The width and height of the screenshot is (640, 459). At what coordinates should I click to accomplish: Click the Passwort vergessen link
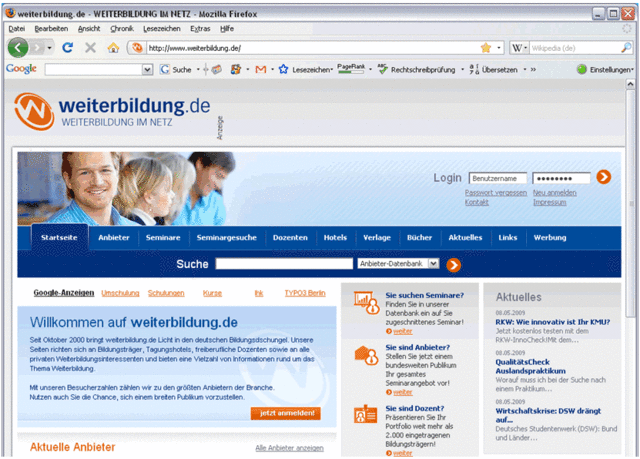pyautogui.click(x=496, y=193)
